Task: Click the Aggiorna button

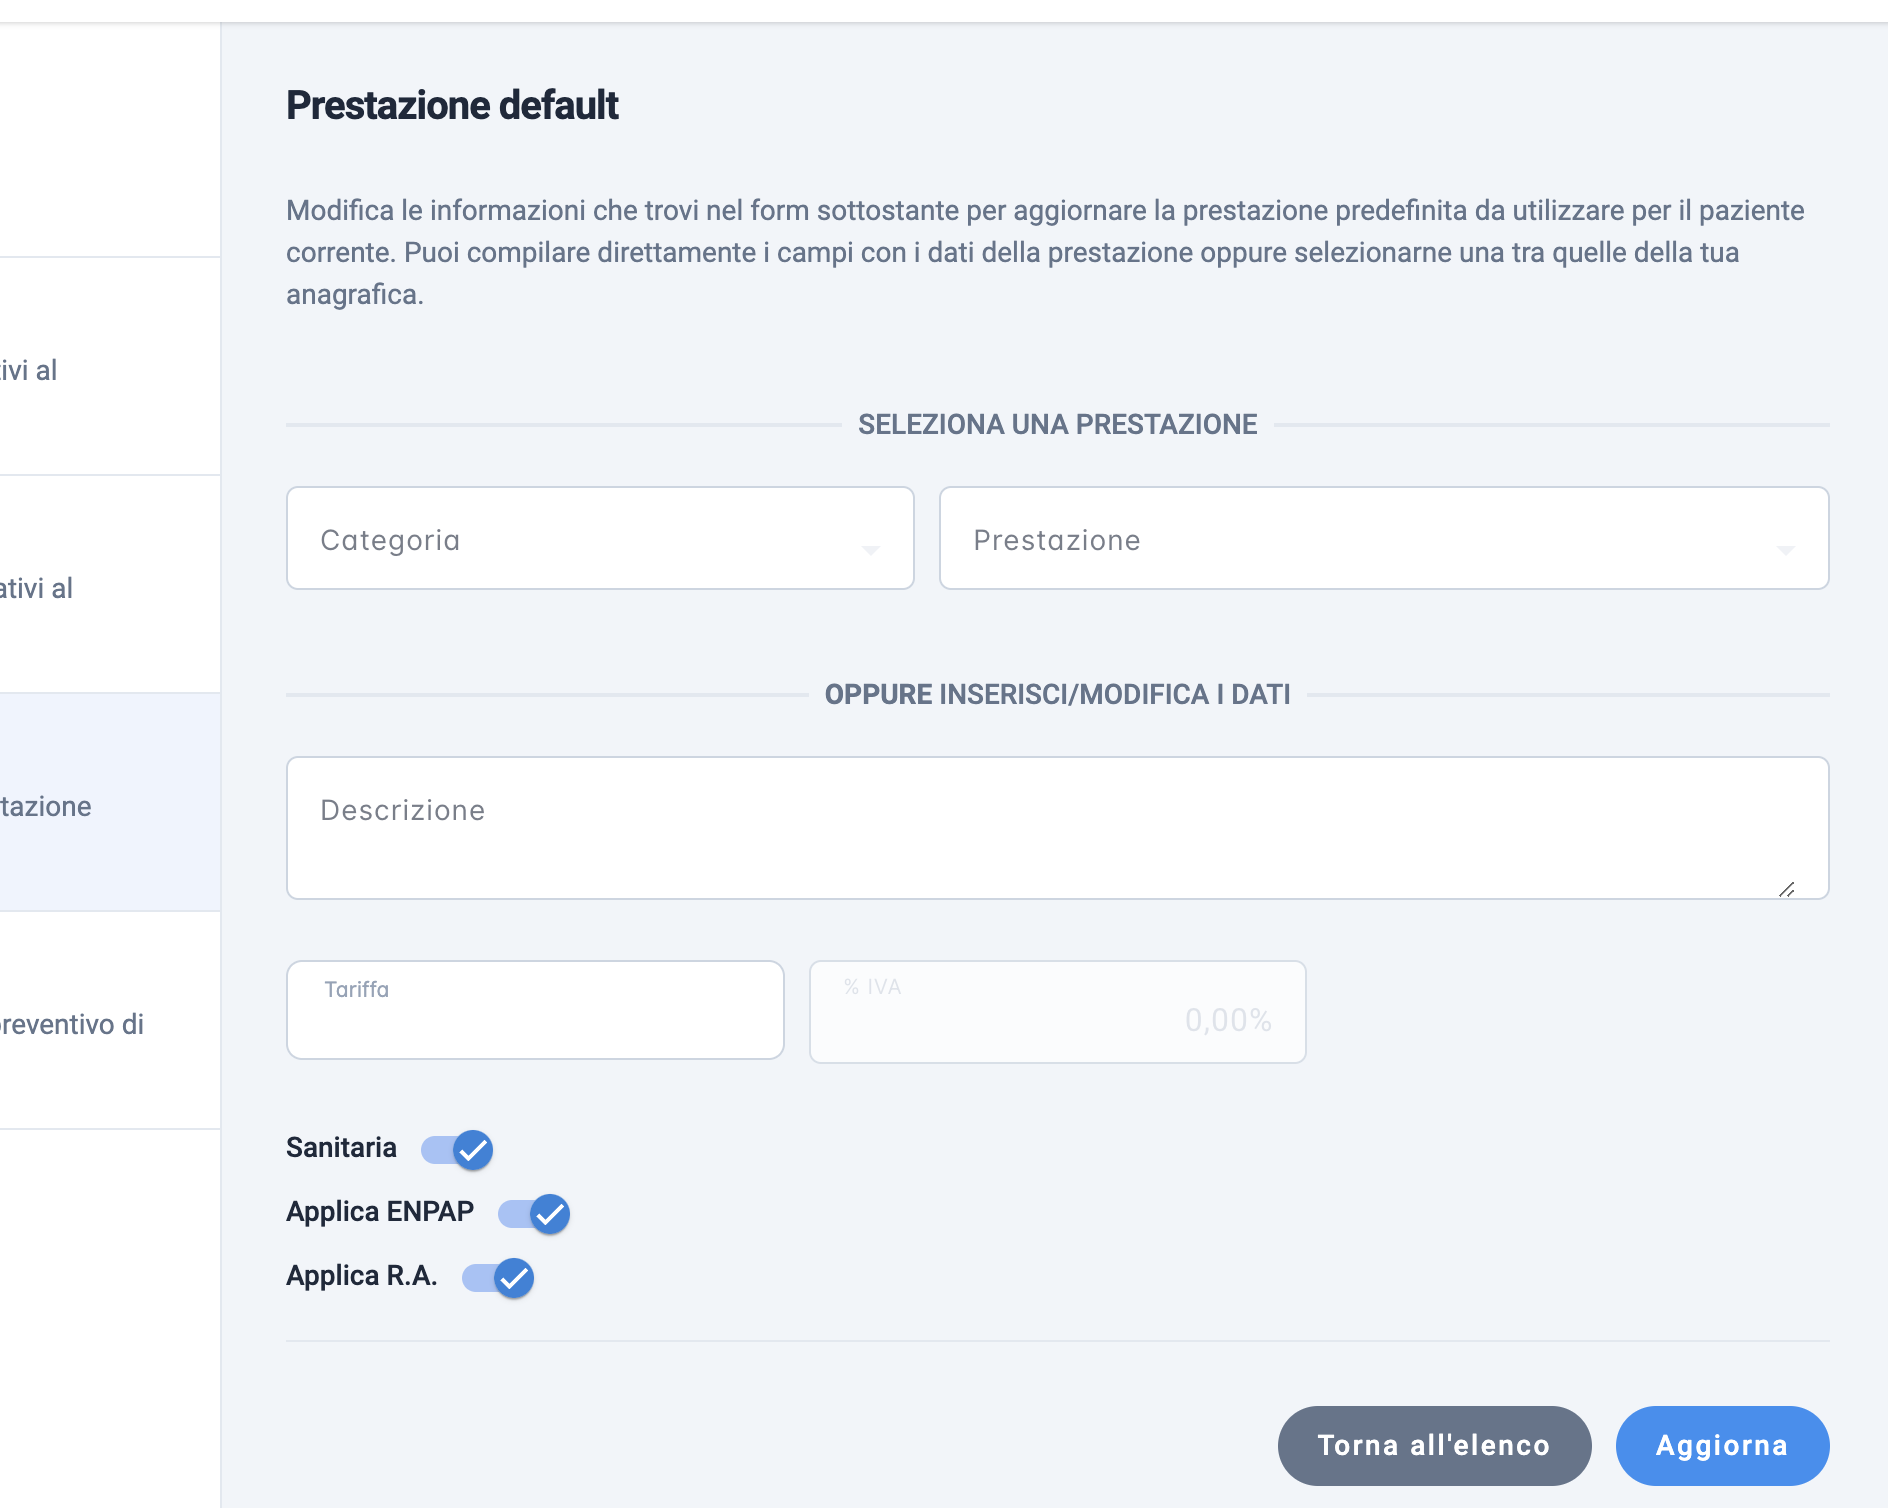Action: coord(1722,1445)
